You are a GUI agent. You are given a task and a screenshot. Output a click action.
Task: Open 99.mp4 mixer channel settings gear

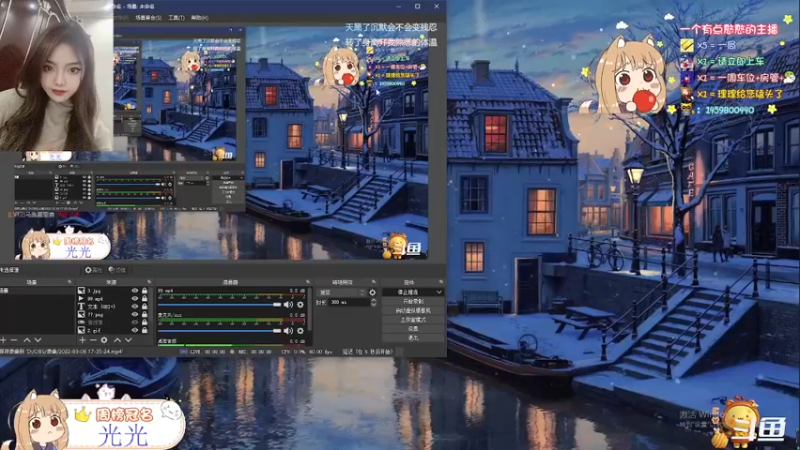coord(300,305)
